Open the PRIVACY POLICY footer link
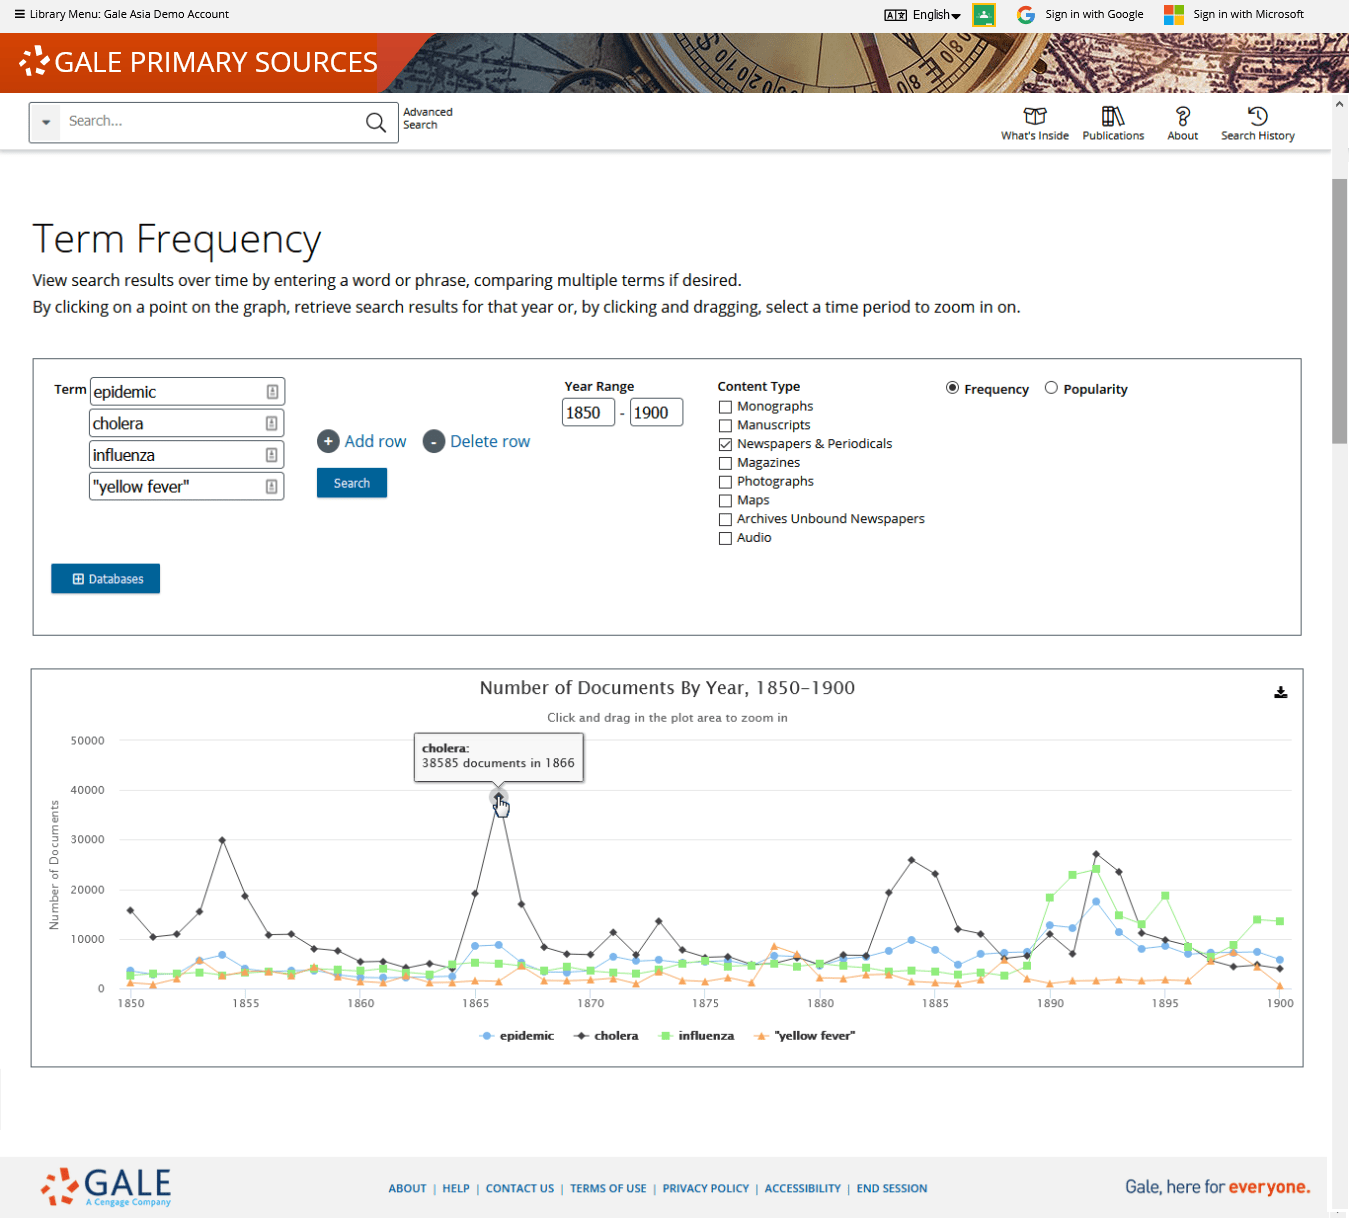The height and width of the screenshot is (1225, 1349). tap(706, 1189)
